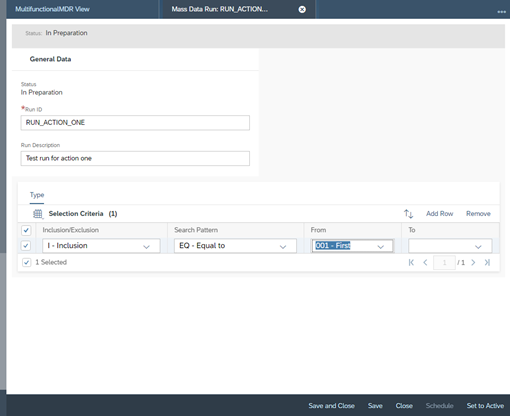Close the Mass Data Run tab

coord(302,9)
